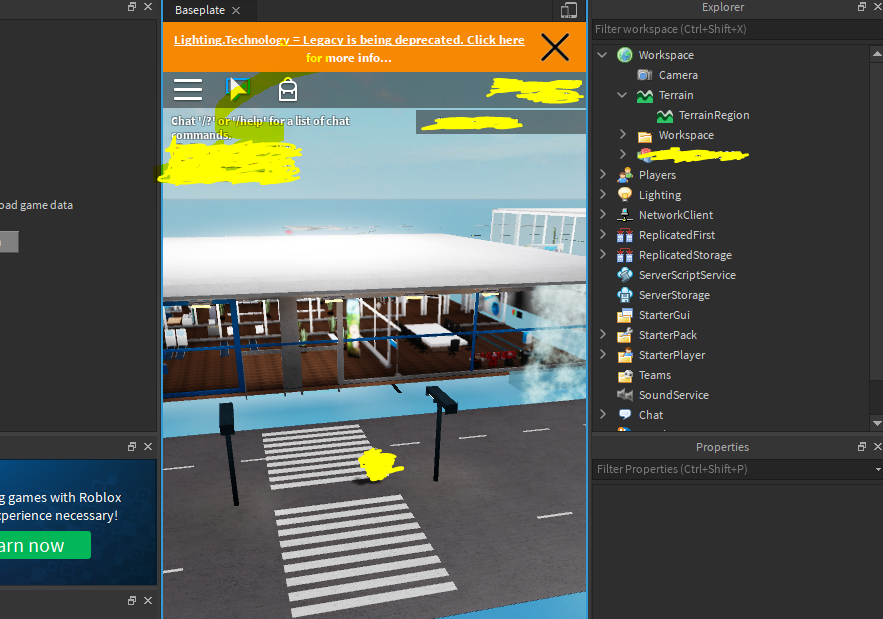Select the StarterGui row text

pos(664,315)
